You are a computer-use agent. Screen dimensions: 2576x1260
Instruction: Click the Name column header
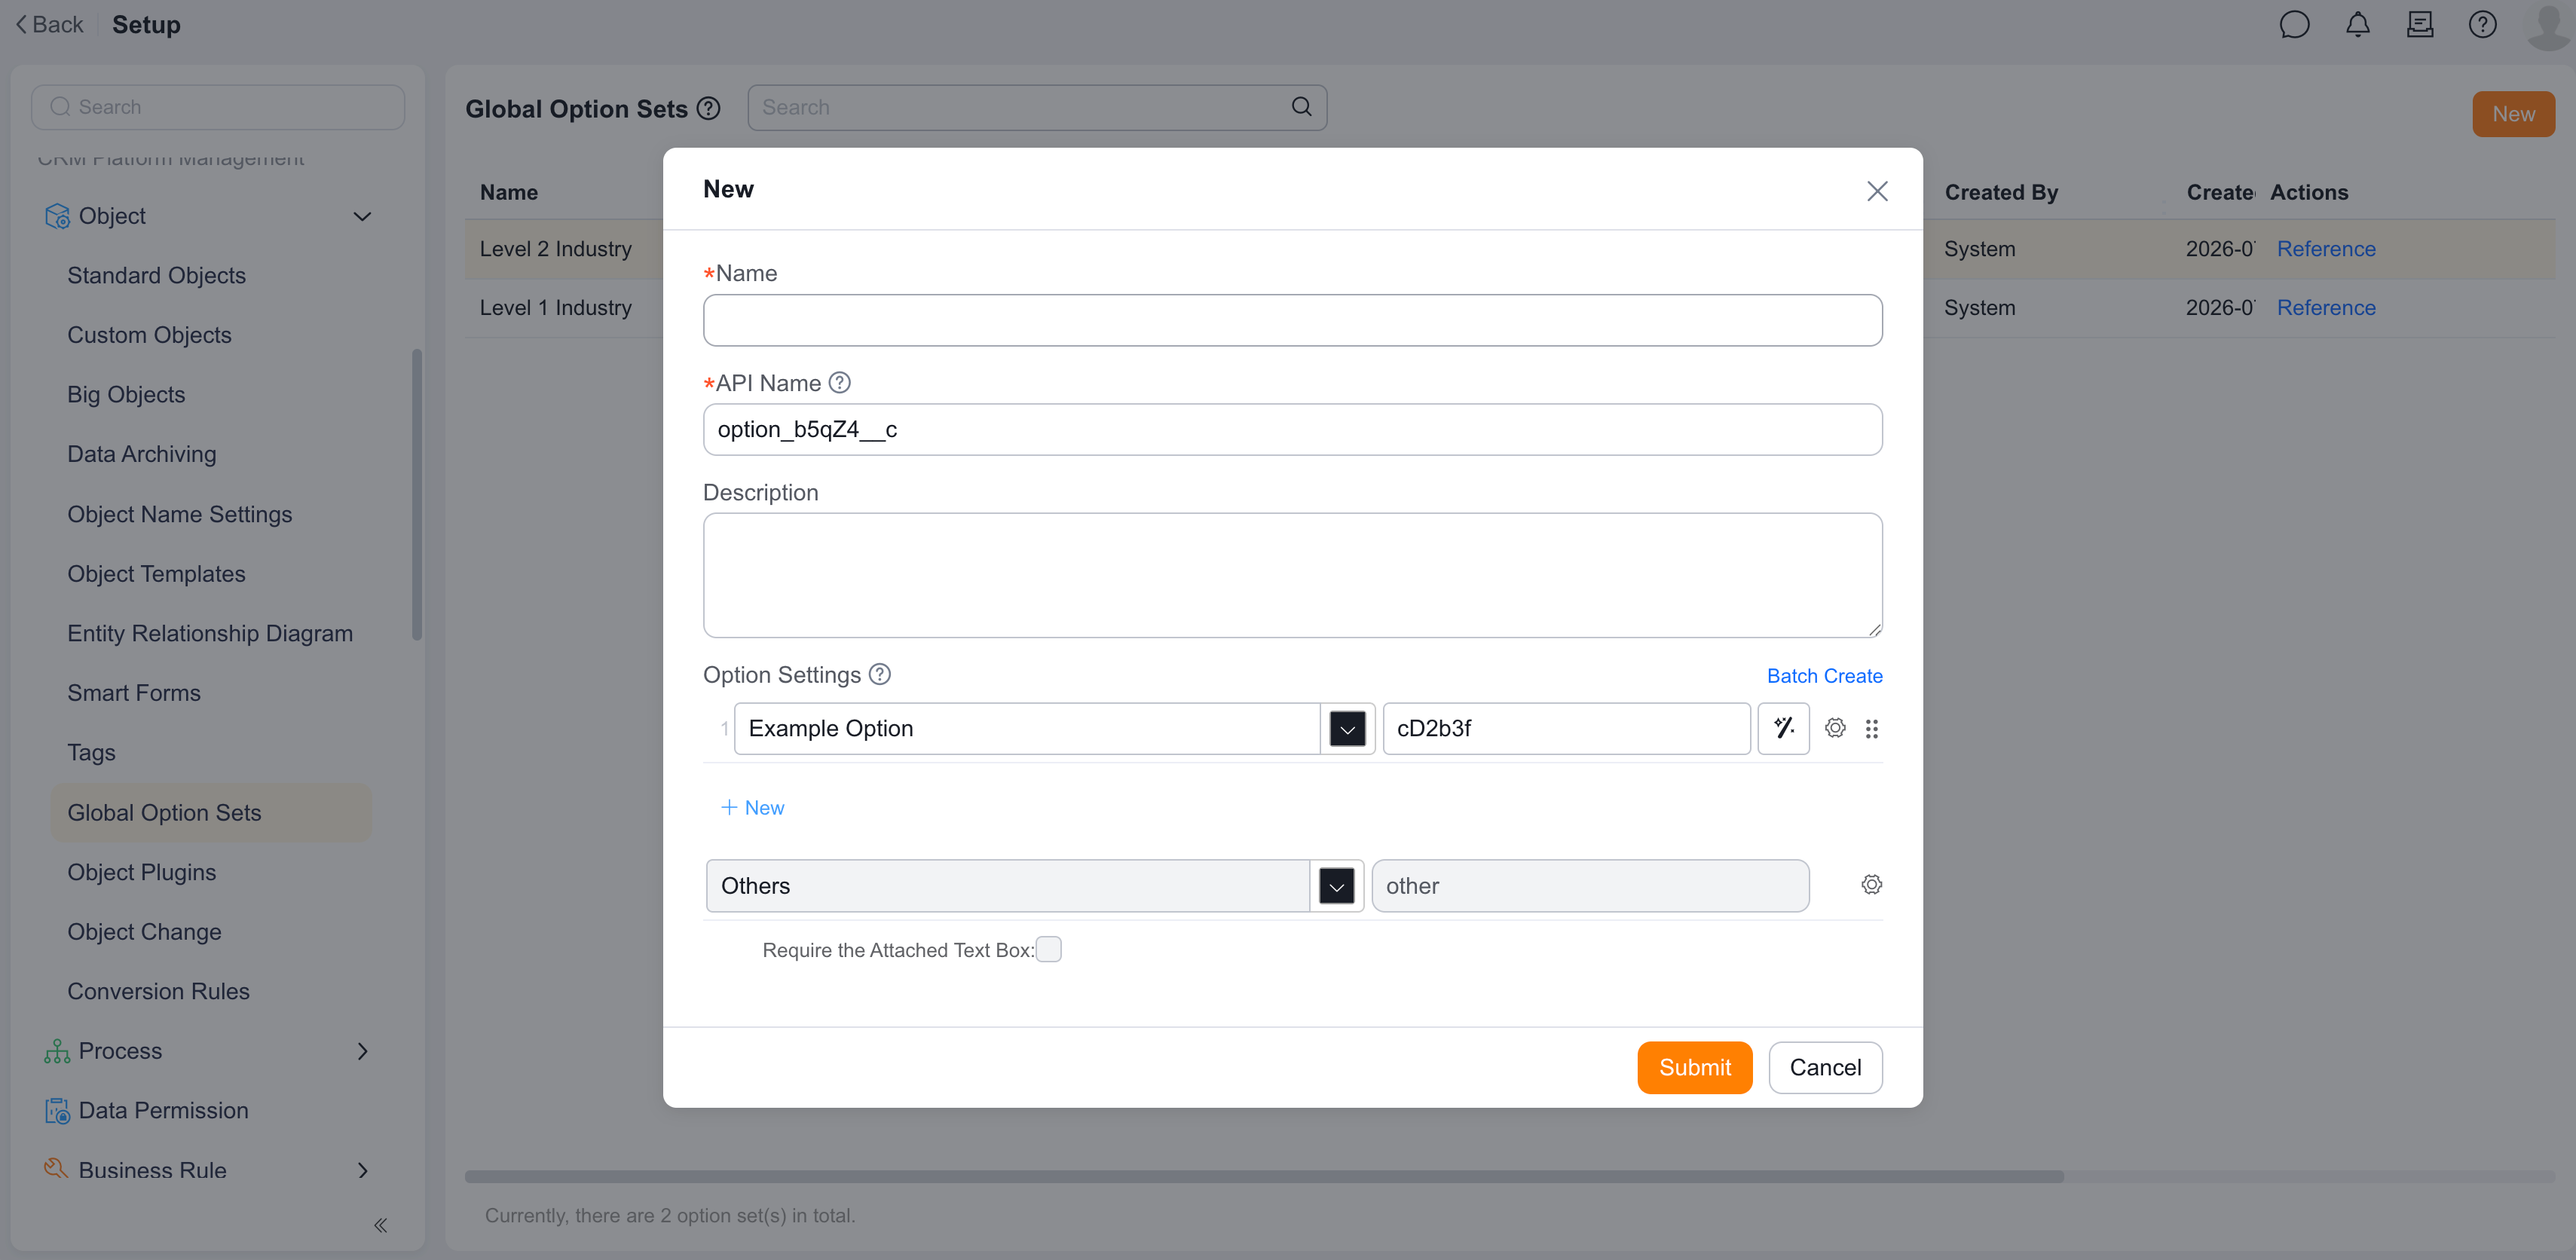click(x=508, y=193)
